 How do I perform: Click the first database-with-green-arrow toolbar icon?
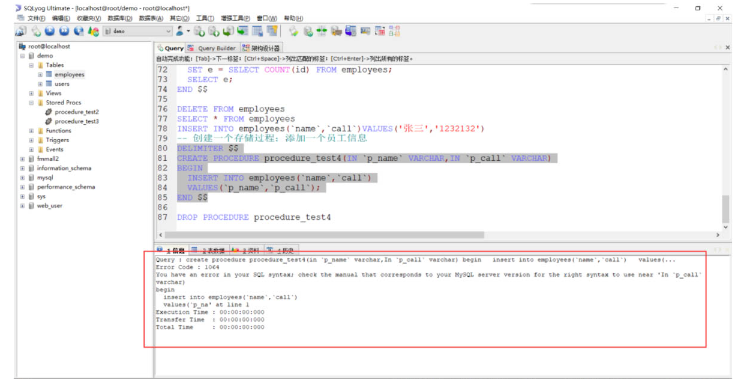tap(199, 32)
